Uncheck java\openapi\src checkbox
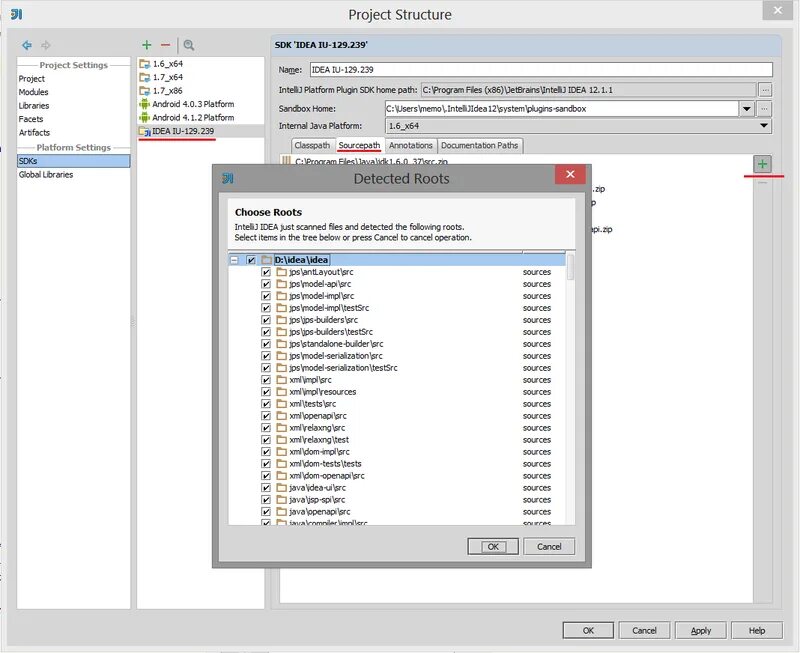This screenshot has width=800, height=653. [x=266, y=512]
